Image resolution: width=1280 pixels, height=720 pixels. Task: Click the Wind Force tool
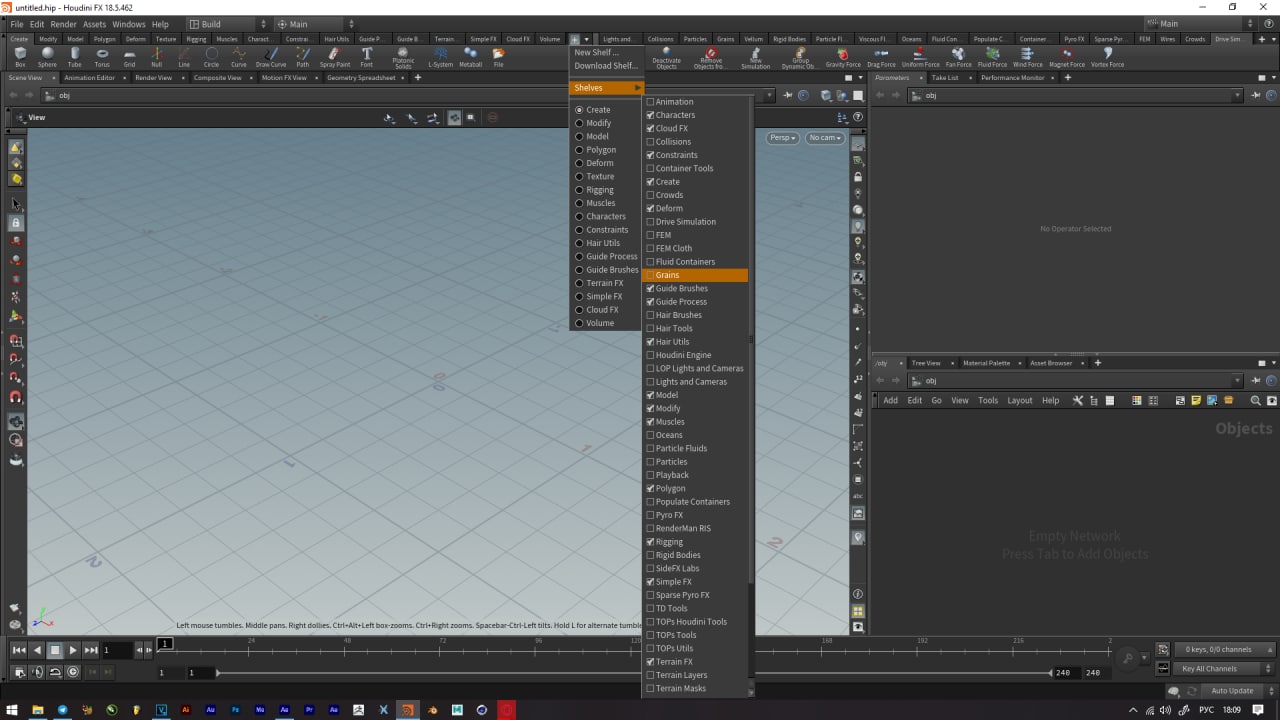tap(1027, 57)
